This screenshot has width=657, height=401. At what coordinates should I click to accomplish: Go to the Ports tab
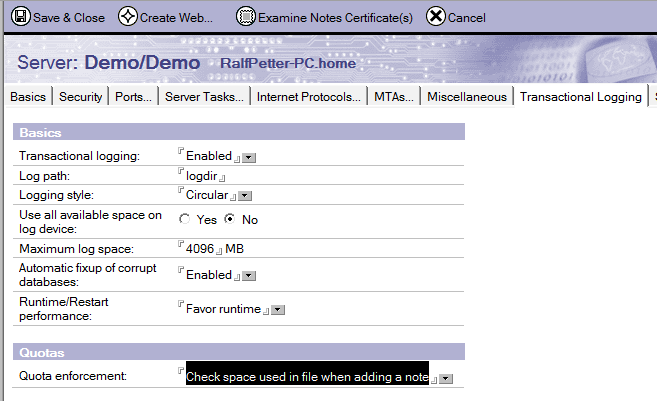click(x=133, y=97)
